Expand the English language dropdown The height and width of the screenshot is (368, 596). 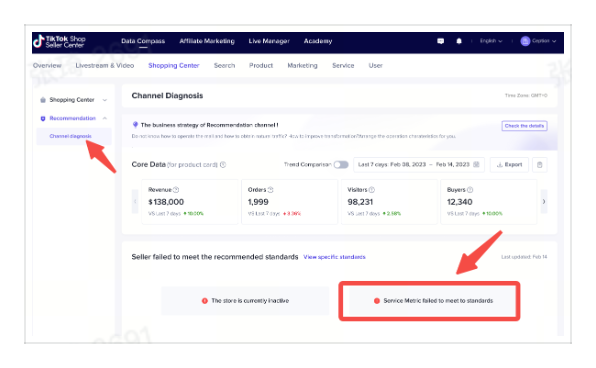(491, 41)
